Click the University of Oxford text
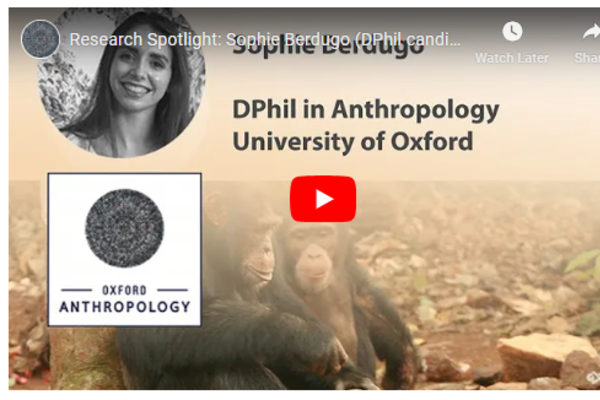 [x=353, y=142]
